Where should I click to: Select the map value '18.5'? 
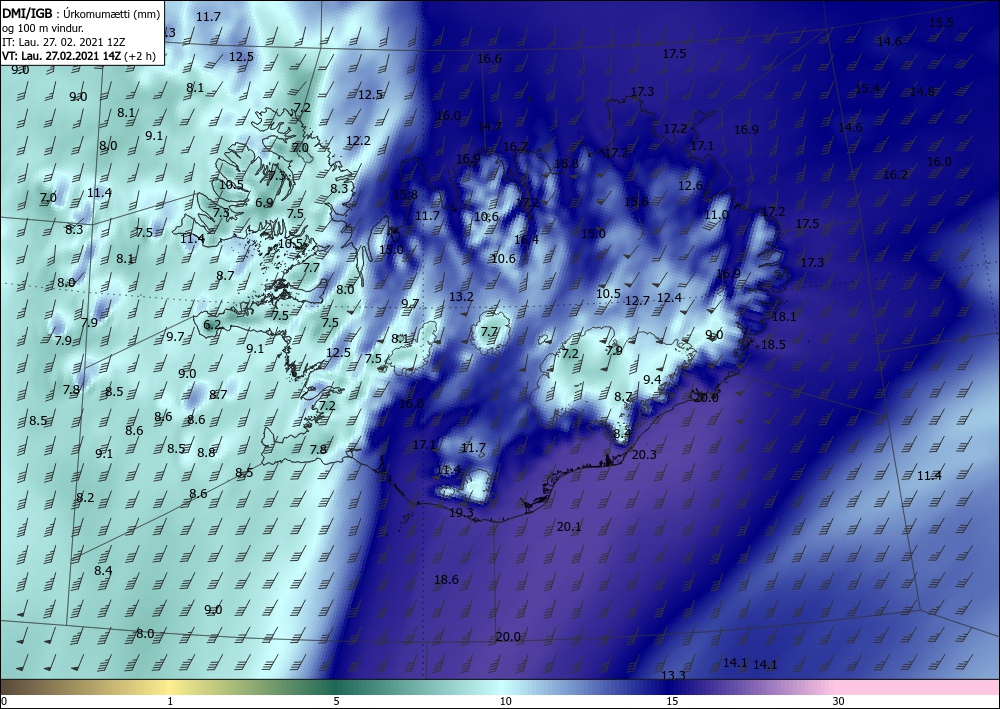(x=773, y=344)
